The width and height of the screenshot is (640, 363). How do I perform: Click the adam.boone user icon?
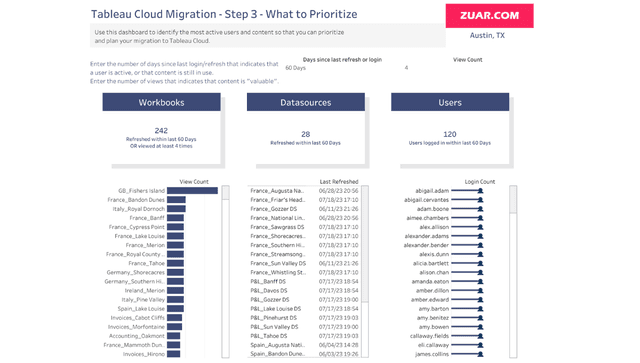(480, 209)
